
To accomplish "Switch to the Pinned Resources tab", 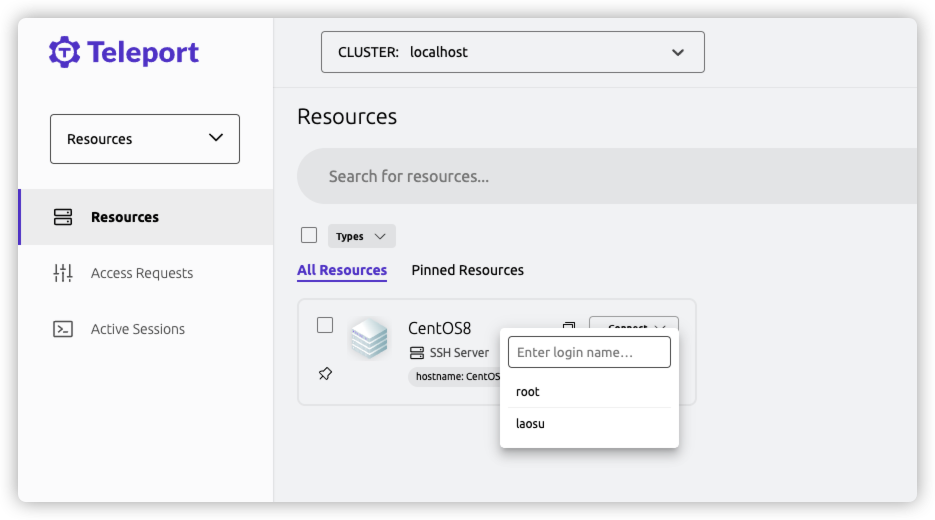I will pos(468,270).
